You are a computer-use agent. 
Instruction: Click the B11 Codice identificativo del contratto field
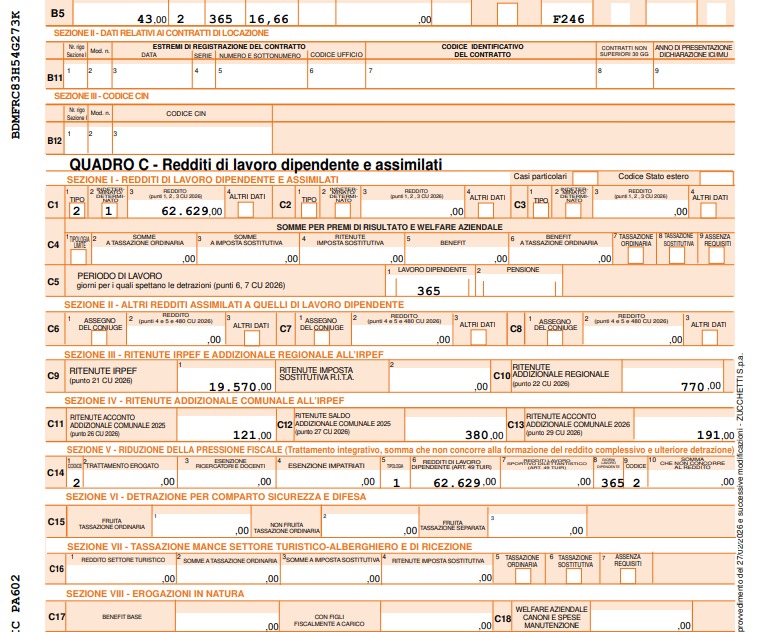coord(481,74)
